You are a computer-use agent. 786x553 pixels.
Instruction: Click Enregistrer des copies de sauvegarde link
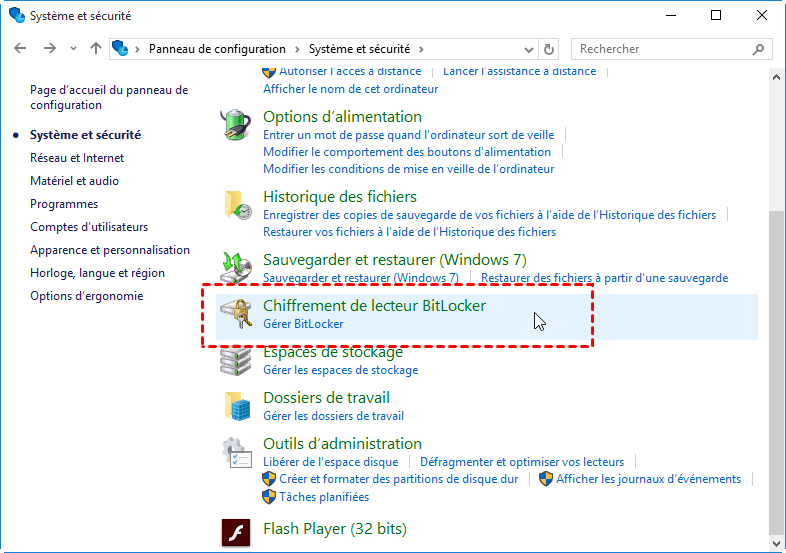(489, 215)
